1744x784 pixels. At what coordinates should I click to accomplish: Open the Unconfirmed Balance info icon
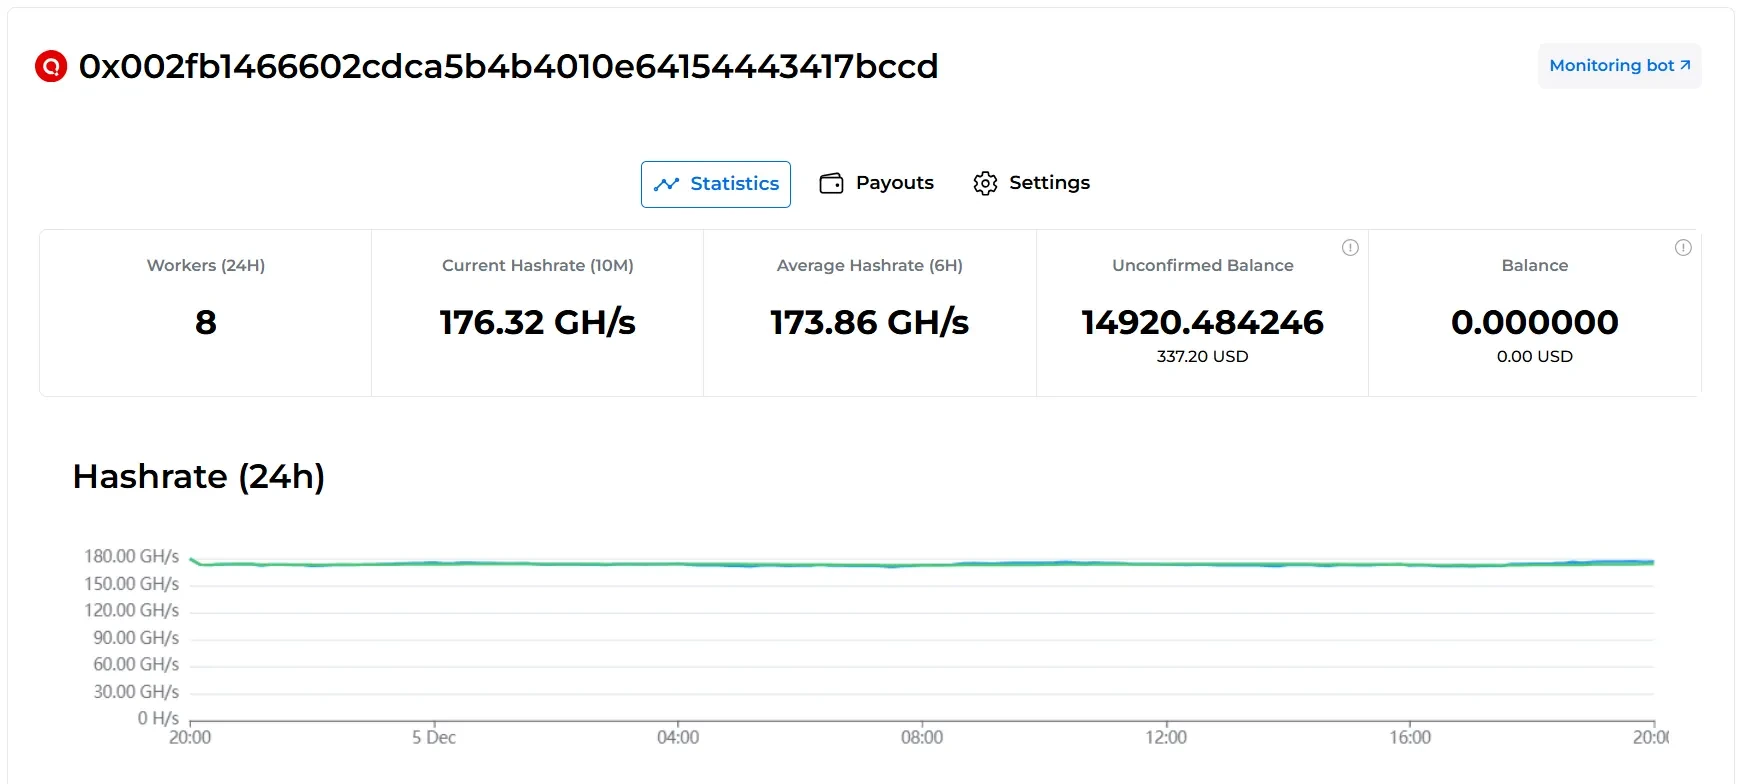pyautogui.click(x=1350, y=248)
